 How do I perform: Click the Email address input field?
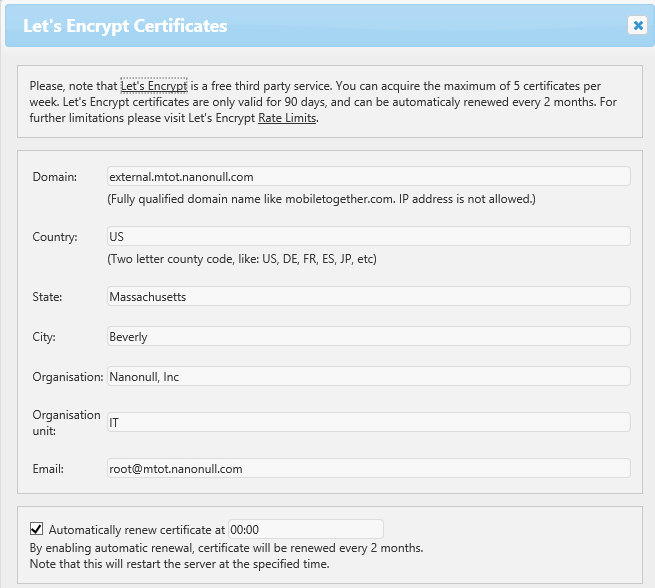pos(369,468)
